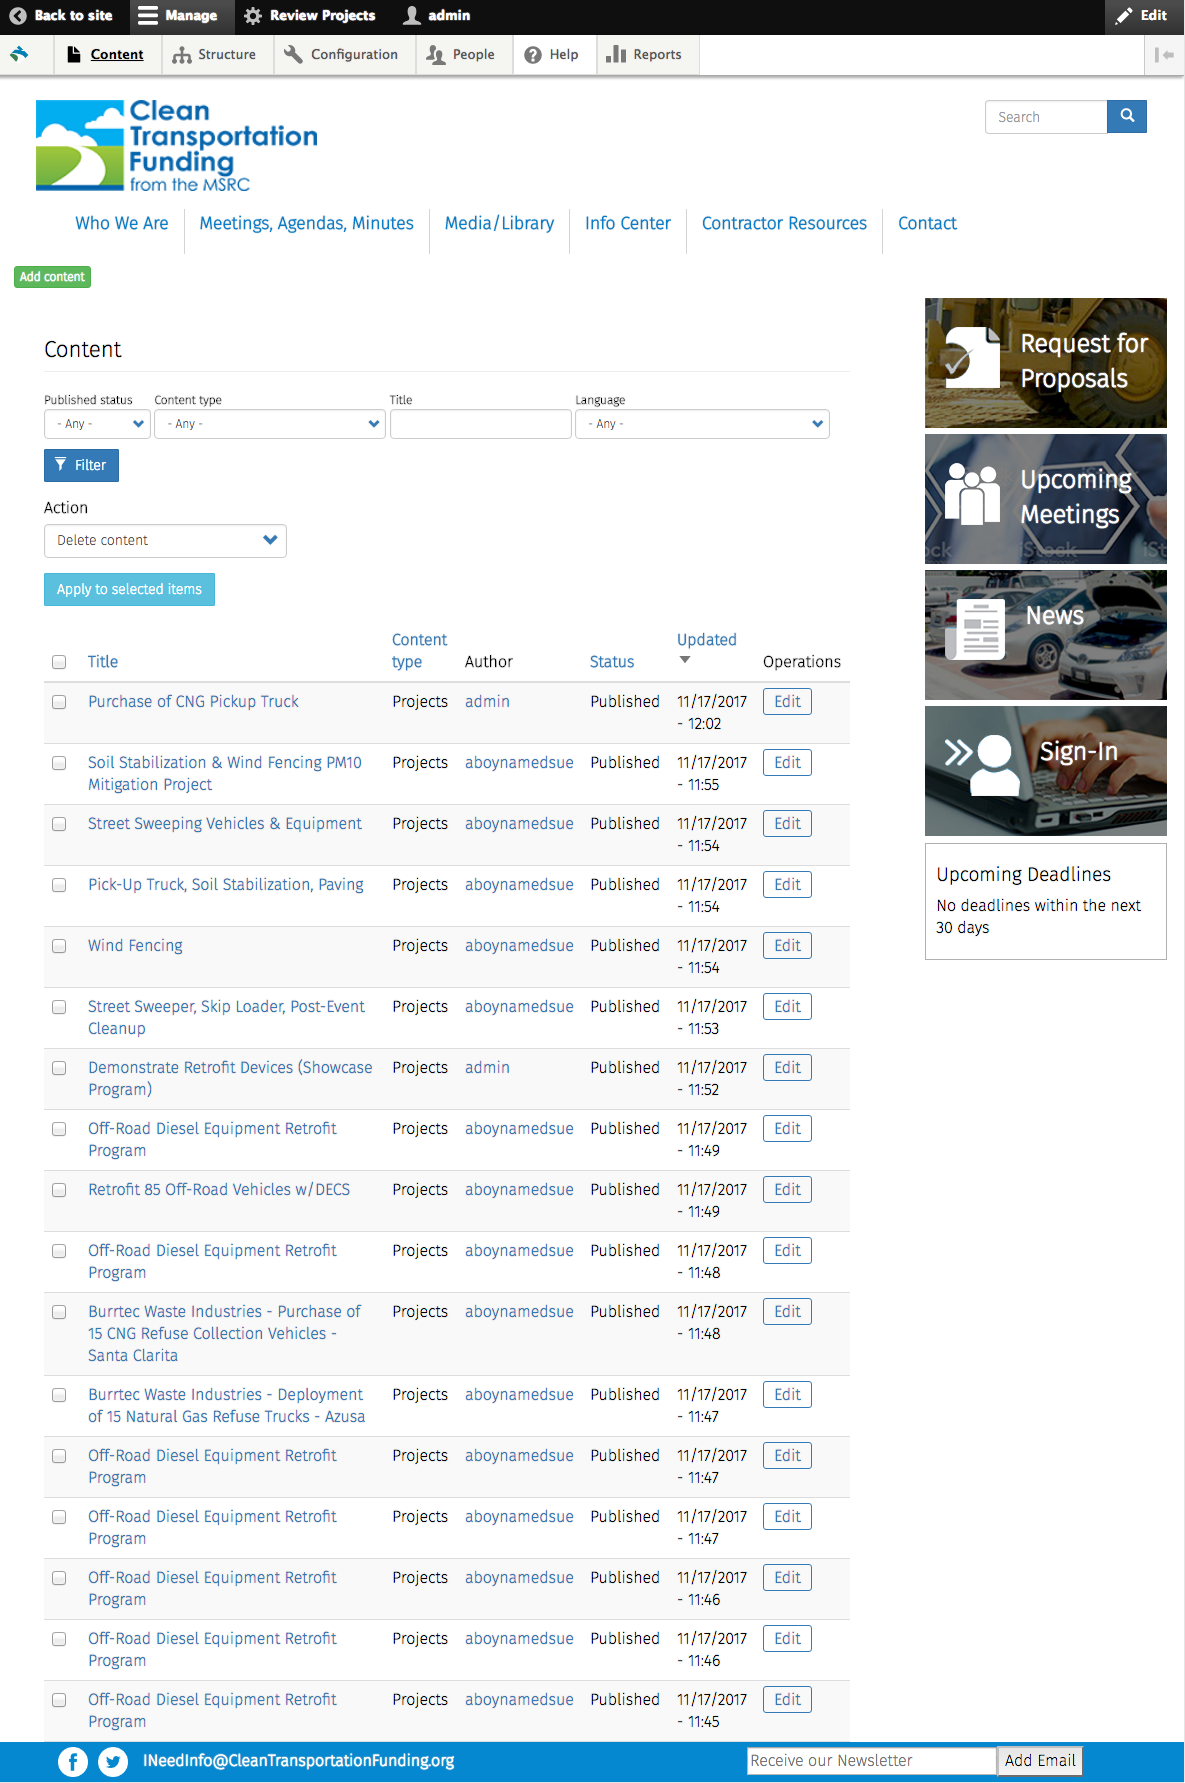Open the Published status dropdown

pos(97,424)
